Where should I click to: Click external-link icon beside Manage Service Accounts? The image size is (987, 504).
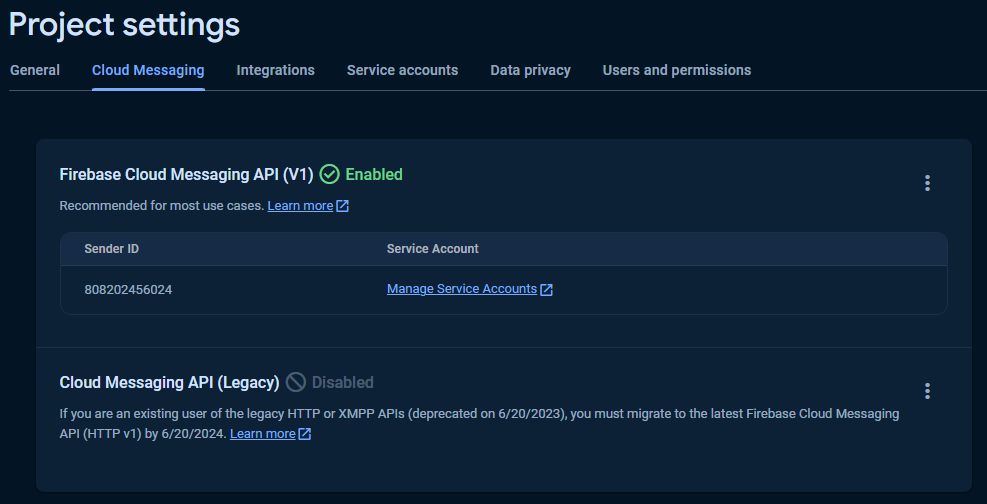pos(547,290)
